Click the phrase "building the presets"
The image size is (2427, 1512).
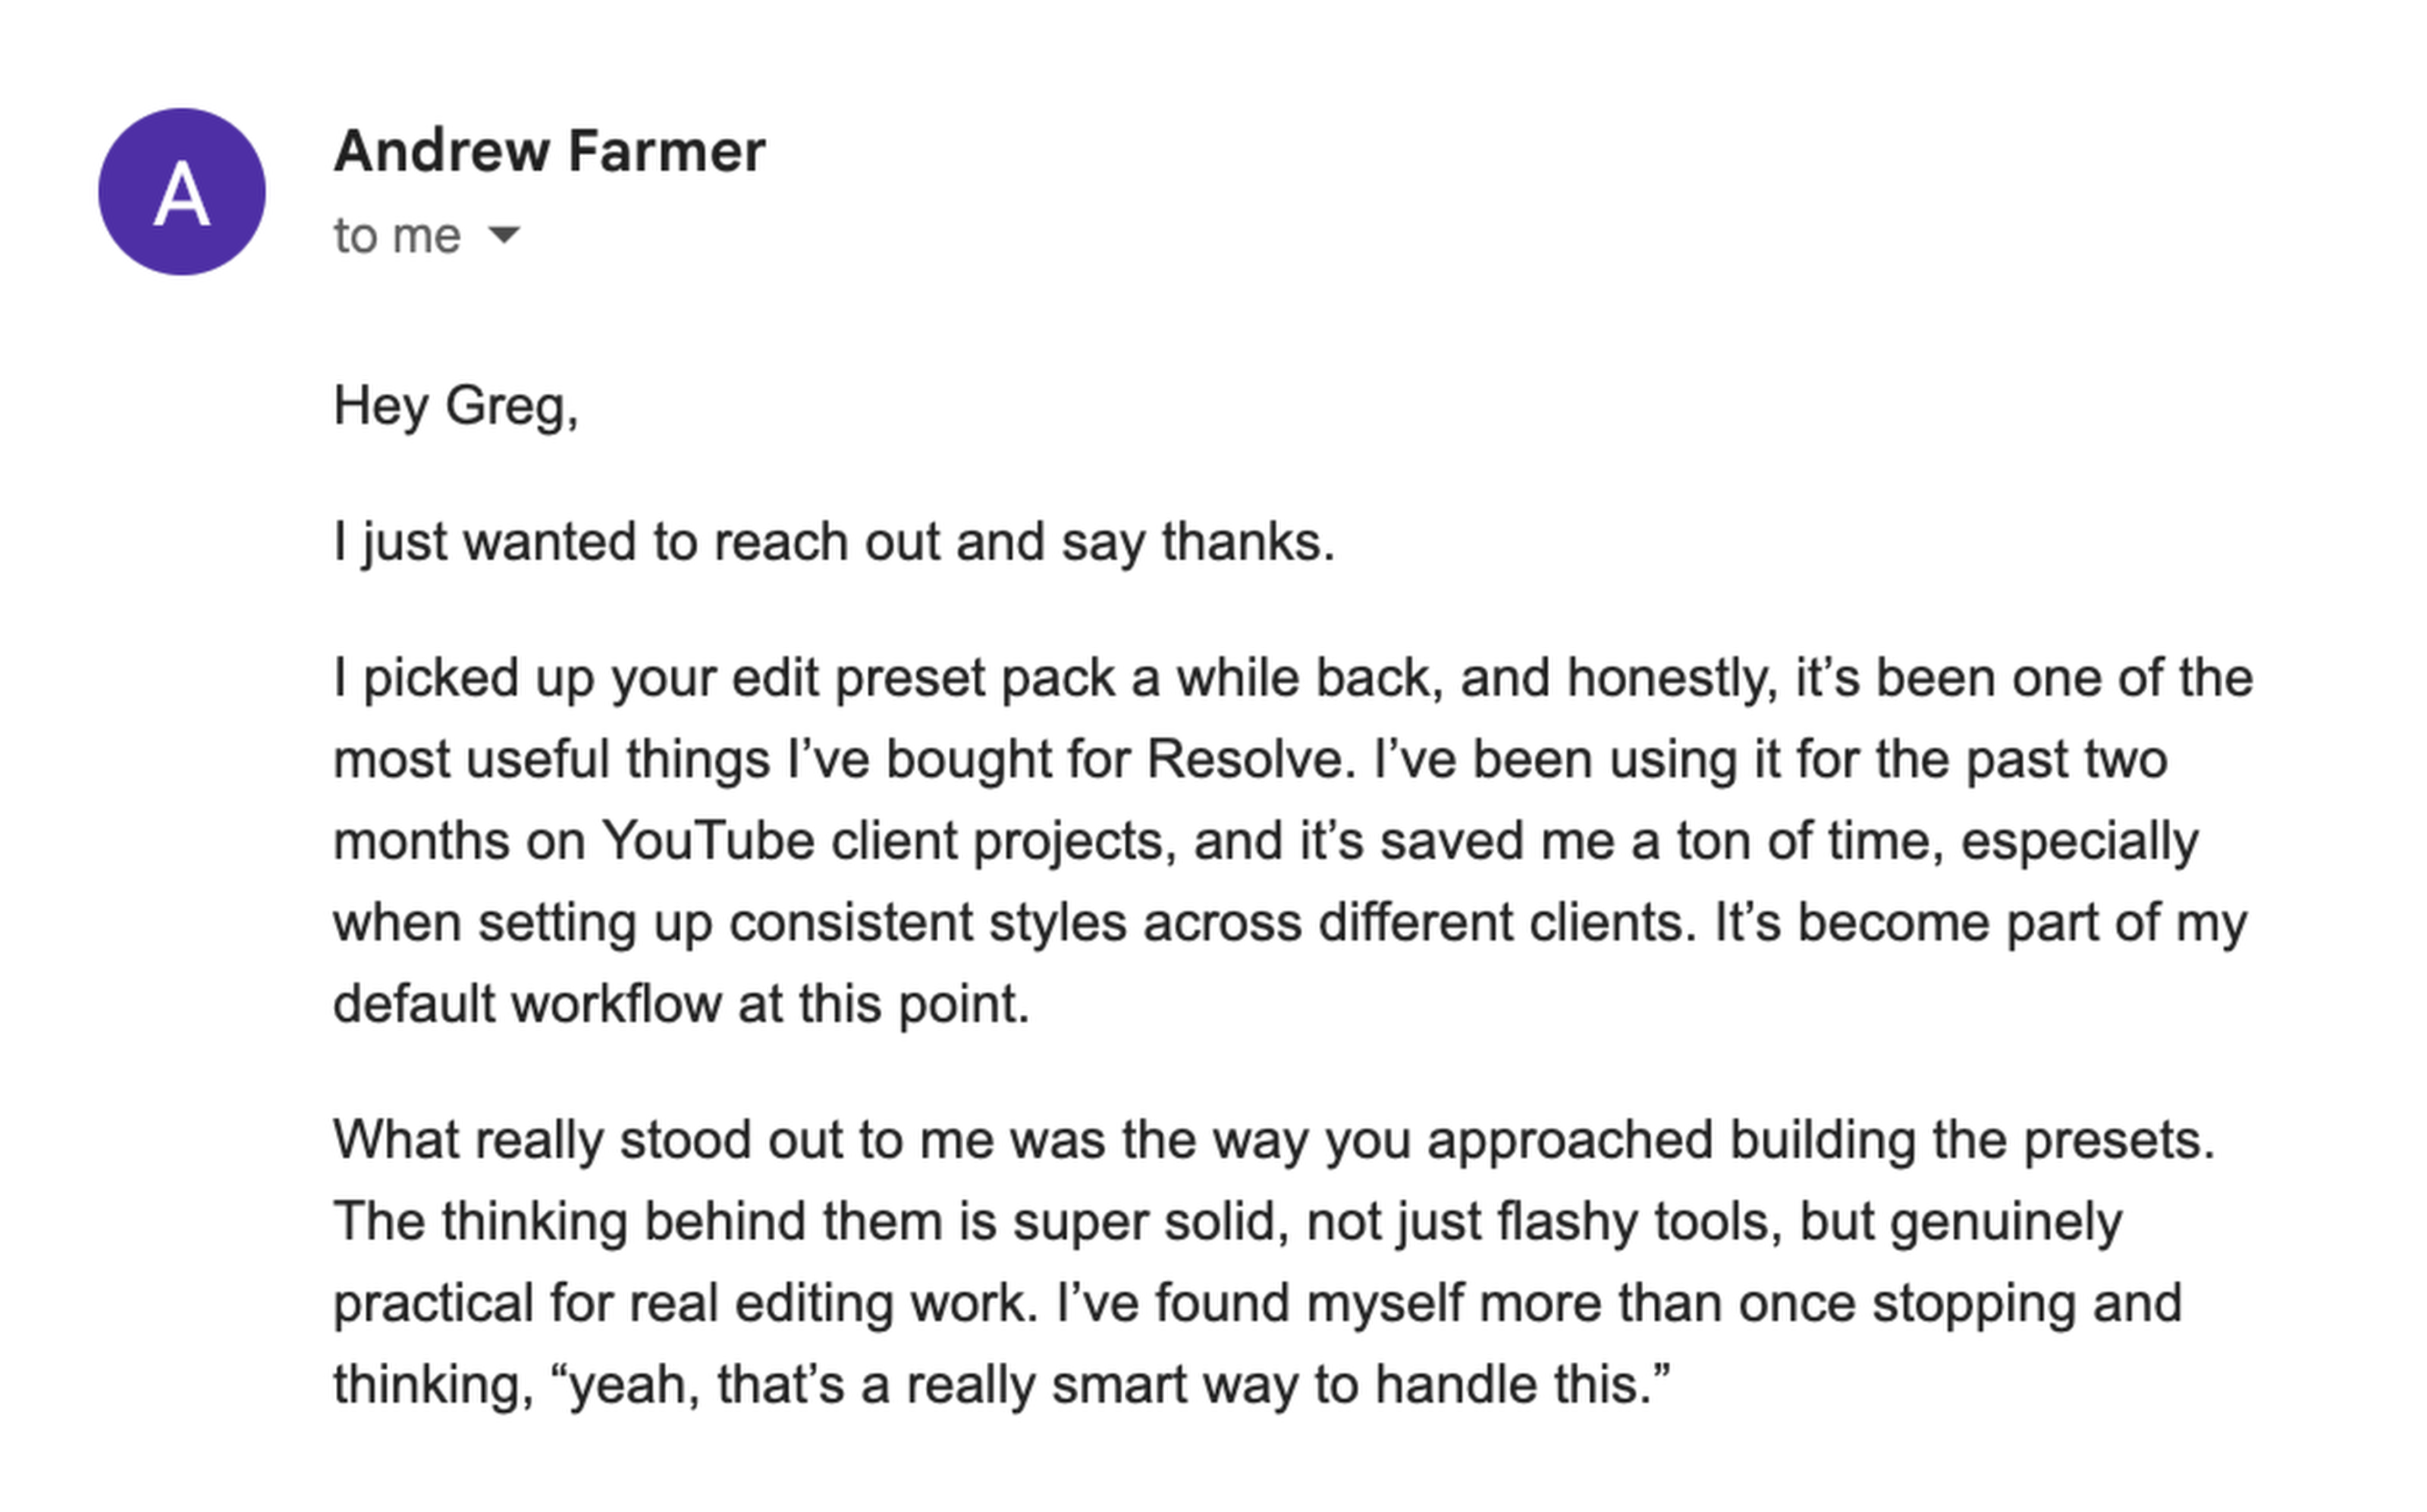coord(1970,1140)
